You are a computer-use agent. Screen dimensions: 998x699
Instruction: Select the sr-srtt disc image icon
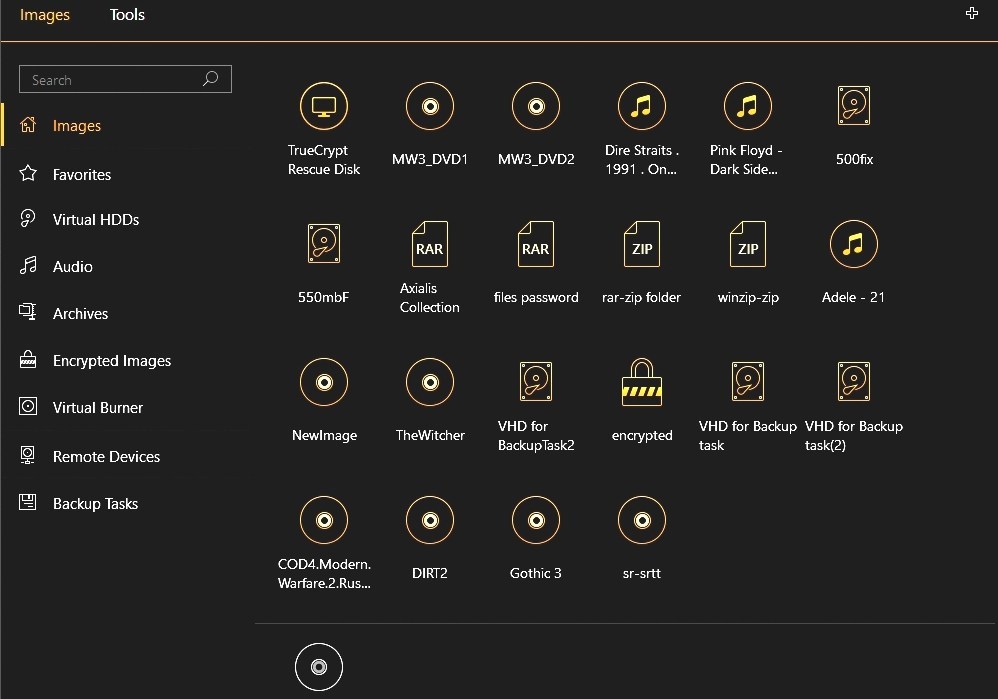[x=642, y=520]
